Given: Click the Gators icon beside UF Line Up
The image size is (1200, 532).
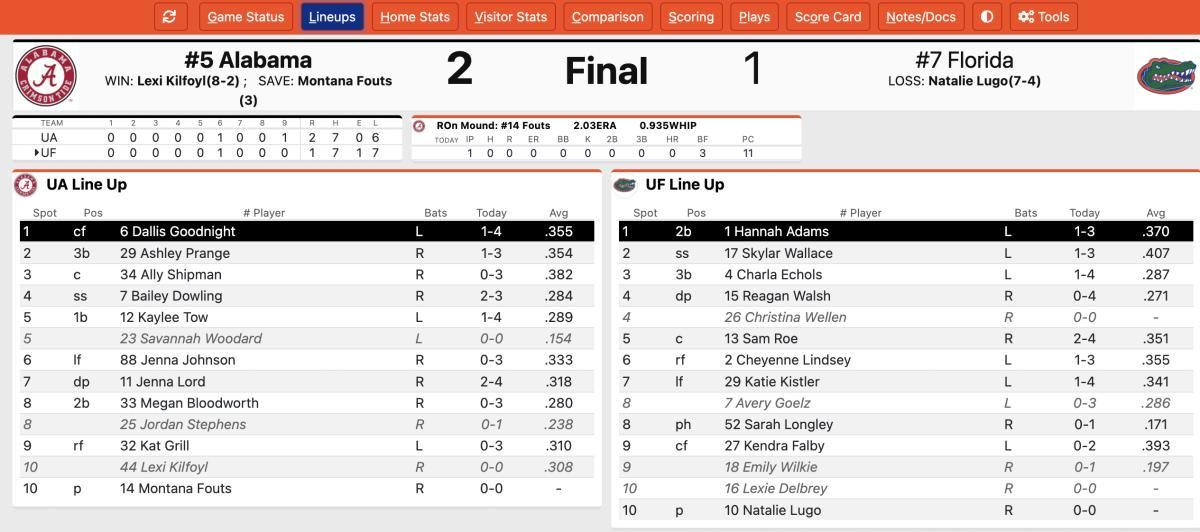Looking at the screenshot, I should coord(625,185).
